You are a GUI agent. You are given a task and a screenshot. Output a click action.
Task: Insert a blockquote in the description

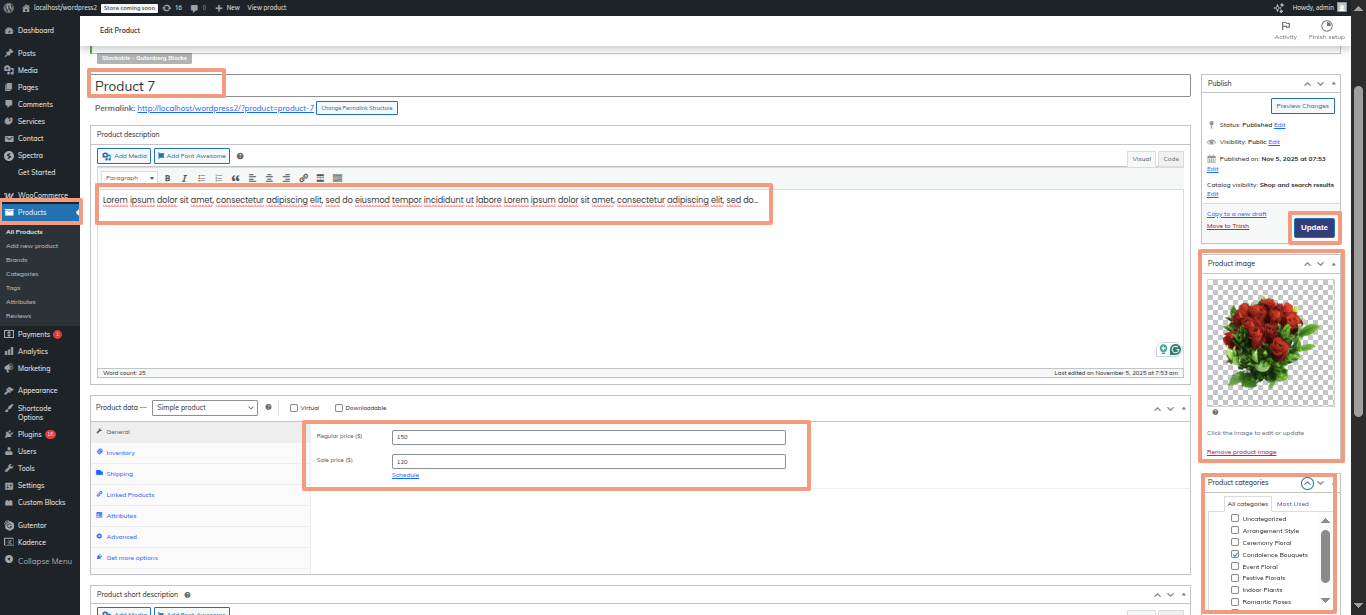(x=235, y=178)
